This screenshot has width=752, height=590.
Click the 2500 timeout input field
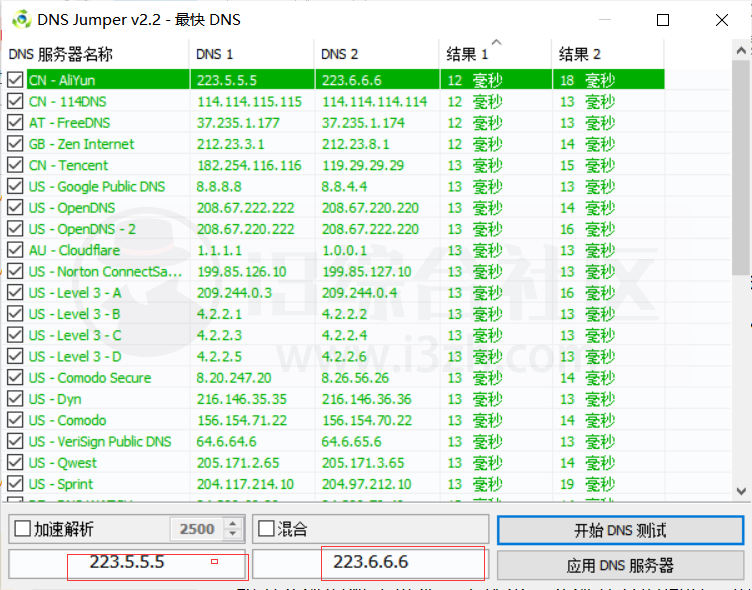(197, 529)
